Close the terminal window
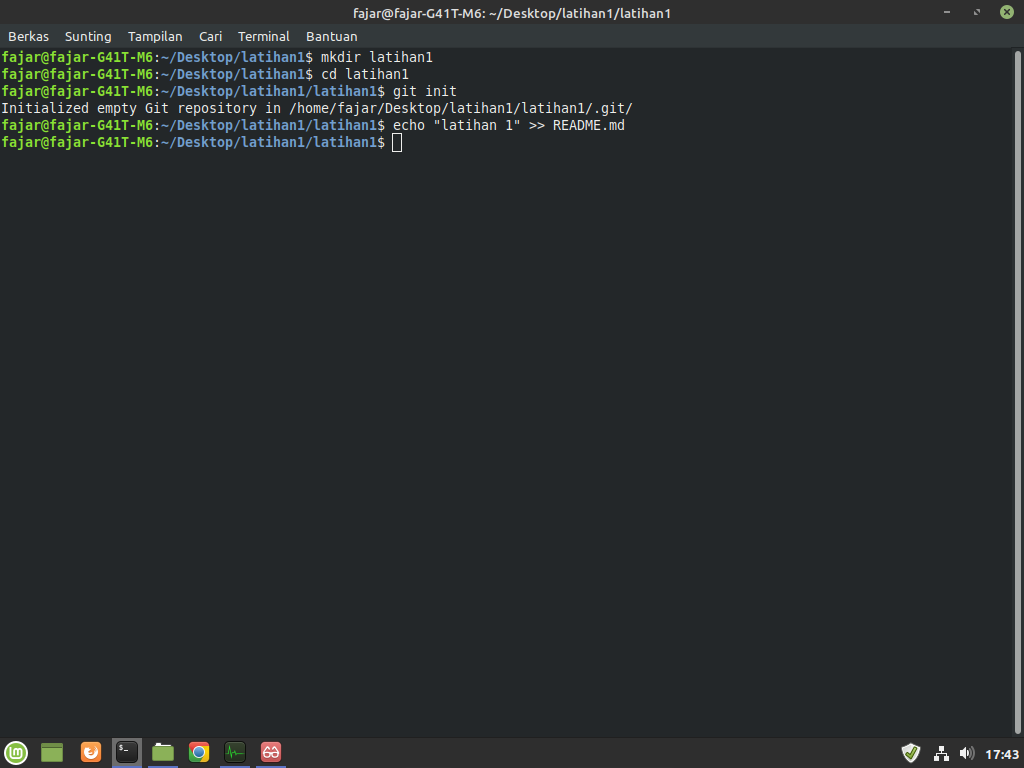This screenshot has width=1024, height=768. (x=1006, y=12)
